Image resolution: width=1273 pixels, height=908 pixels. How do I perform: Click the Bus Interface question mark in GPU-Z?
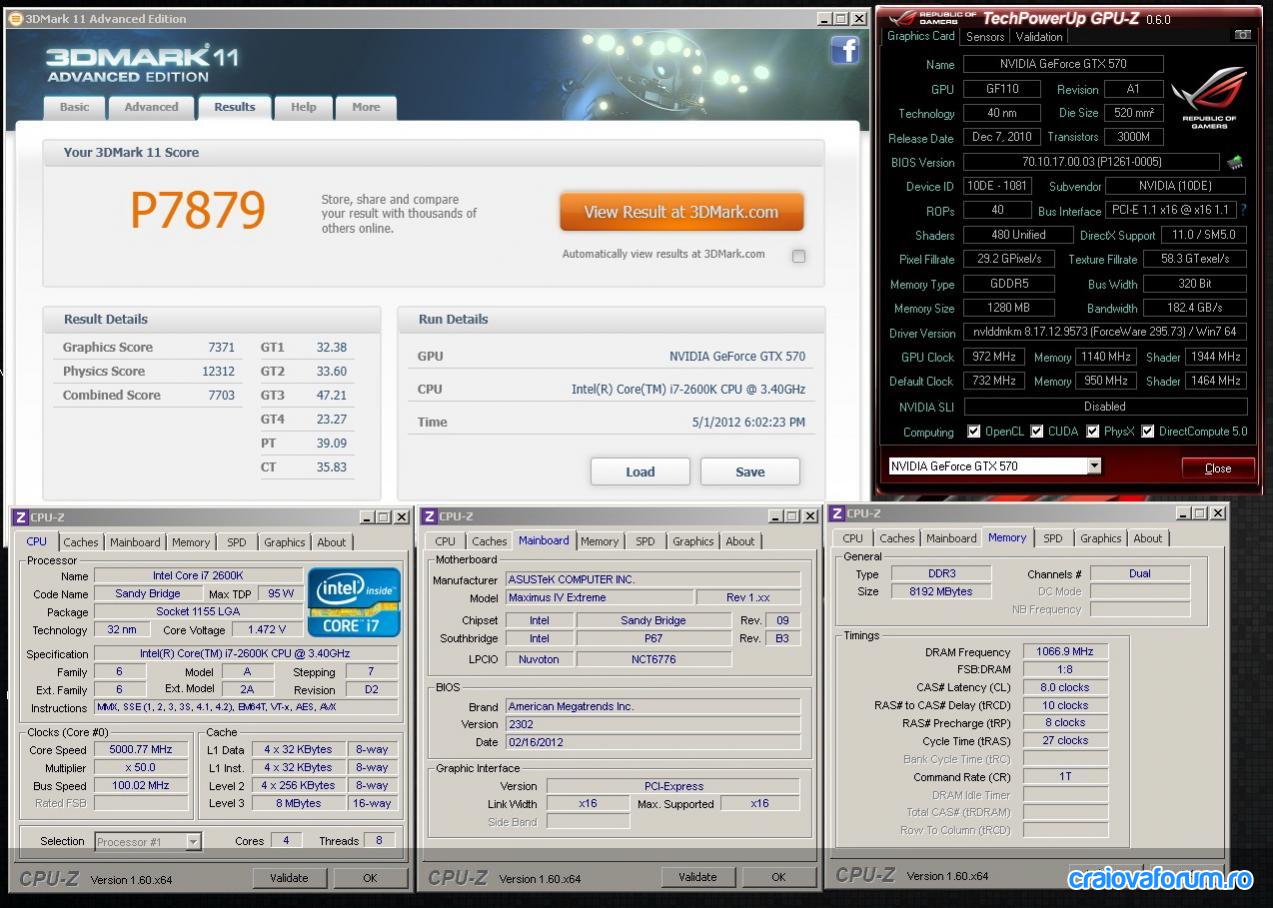[1243, 211]
